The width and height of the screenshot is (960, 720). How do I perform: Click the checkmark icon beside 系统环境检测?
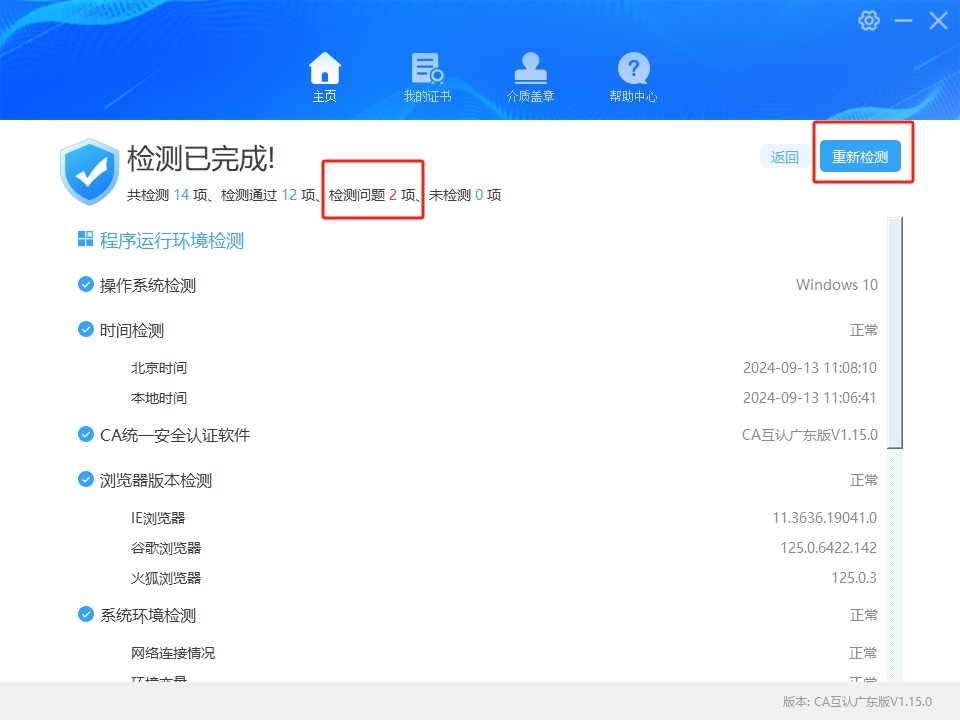85,614
